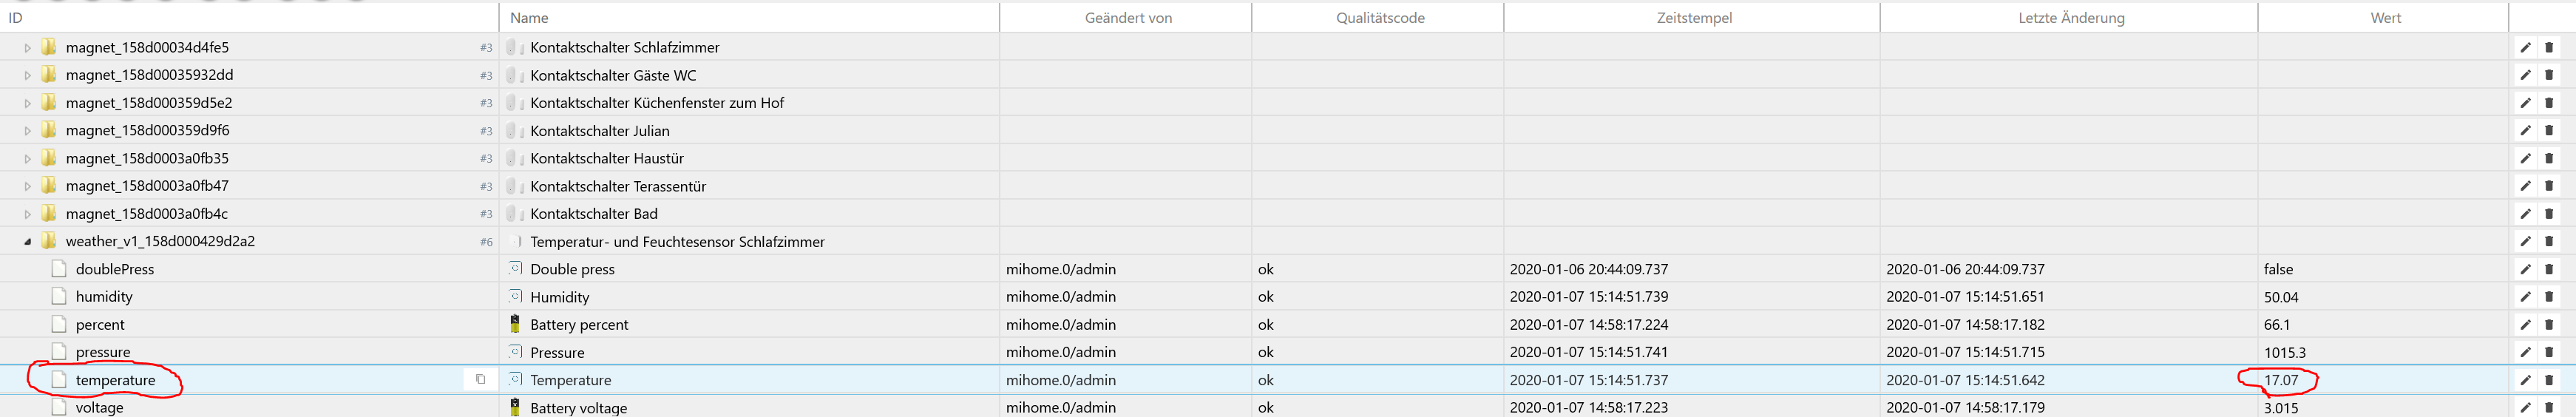
Task: Click pencil icon on the humidity row
Action: tap(2525, 297)
